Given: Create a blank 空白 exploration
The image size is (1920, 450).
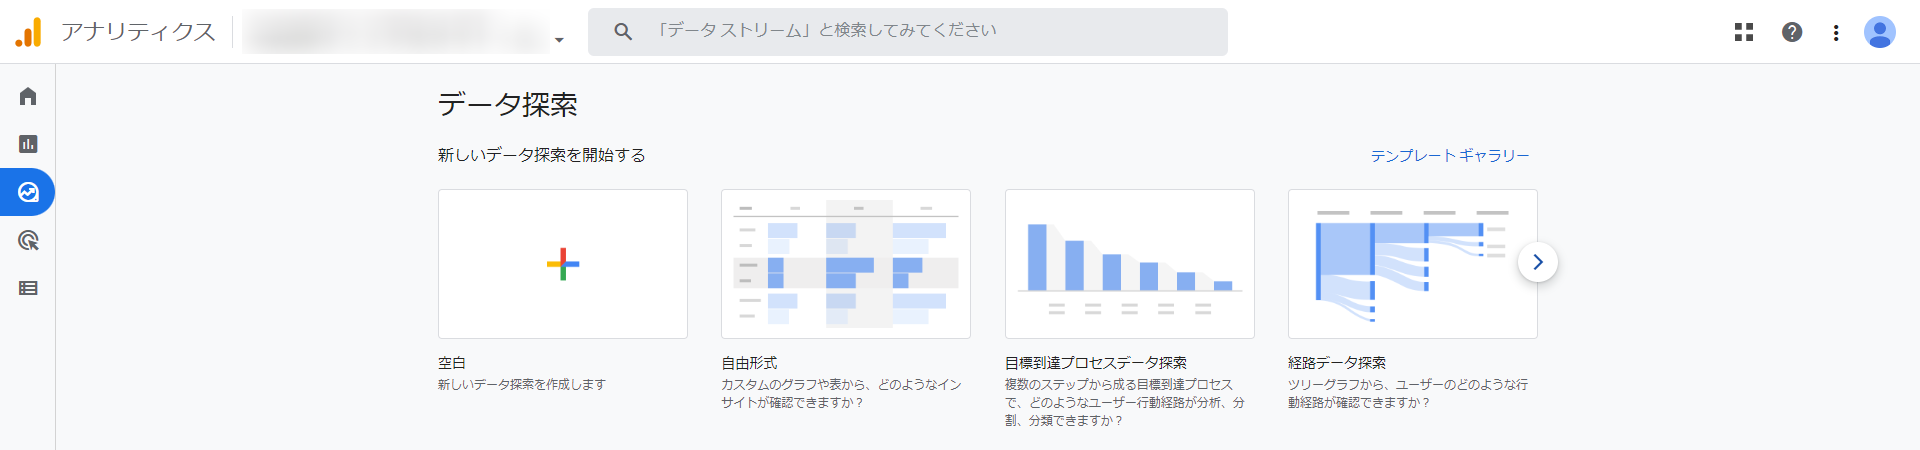Looking at the screenshot, I should click(563, 264).
